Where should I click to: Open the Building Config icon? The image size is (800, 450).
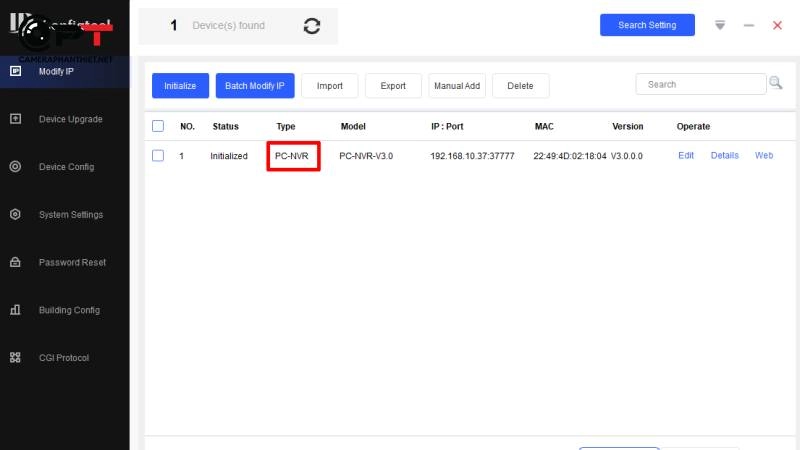(15, 310)
